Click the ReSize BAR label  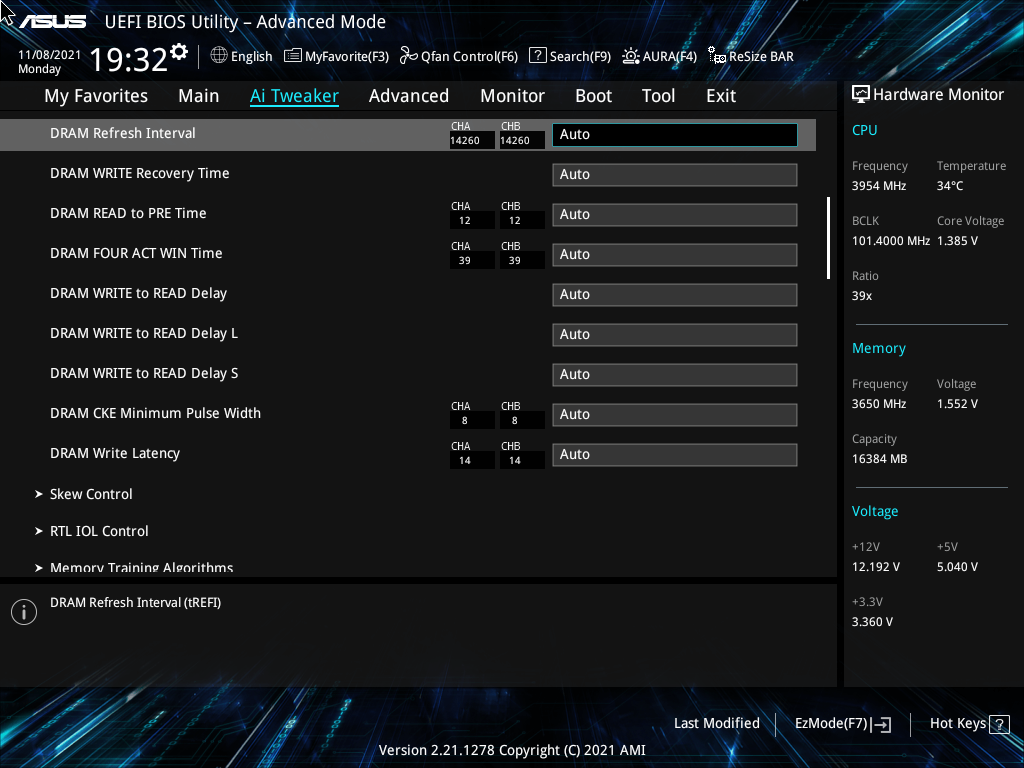(761, 57)
